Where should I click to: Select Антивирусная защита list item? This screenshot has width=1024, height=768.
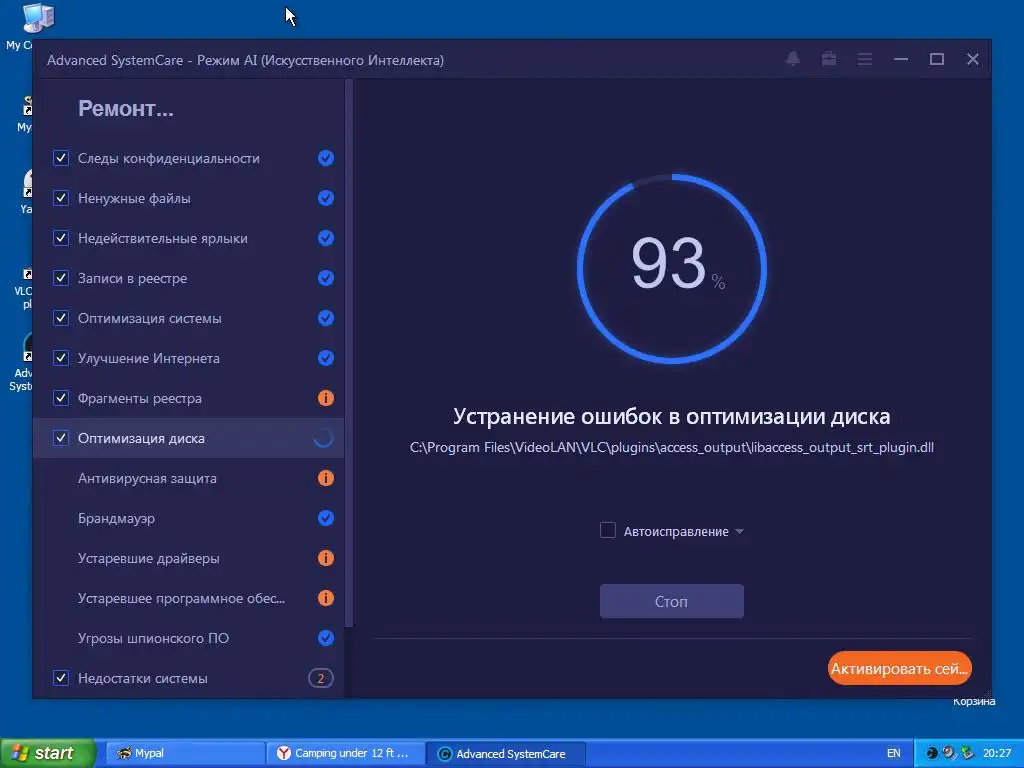188,478
